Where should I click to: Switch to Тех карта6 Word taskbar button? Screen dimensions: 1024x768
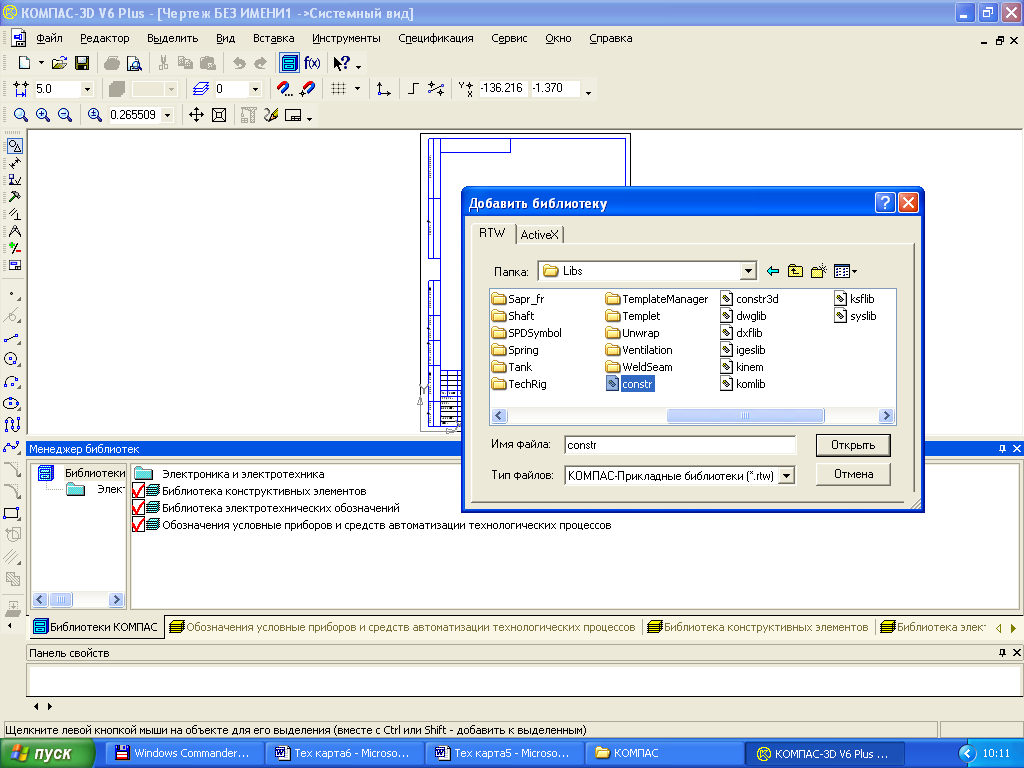coord(344,753)
